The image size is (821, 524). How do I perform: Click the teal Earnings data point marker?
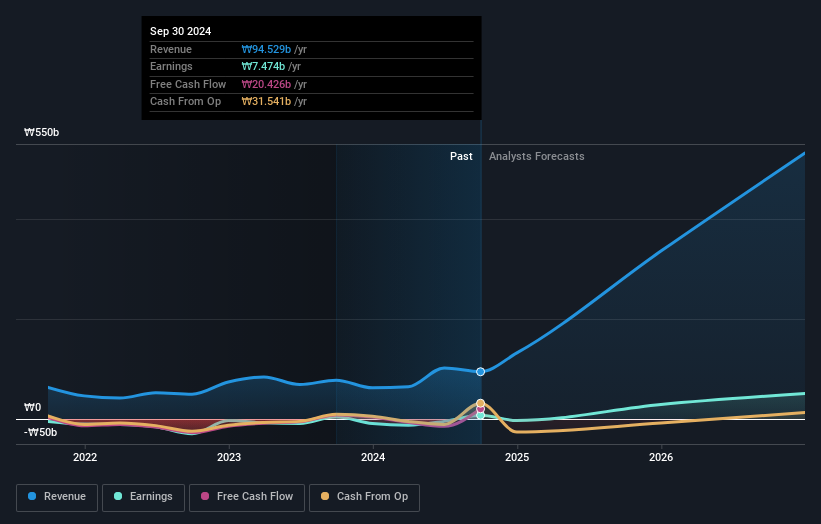pyautogui.click(x=480, y=416)
